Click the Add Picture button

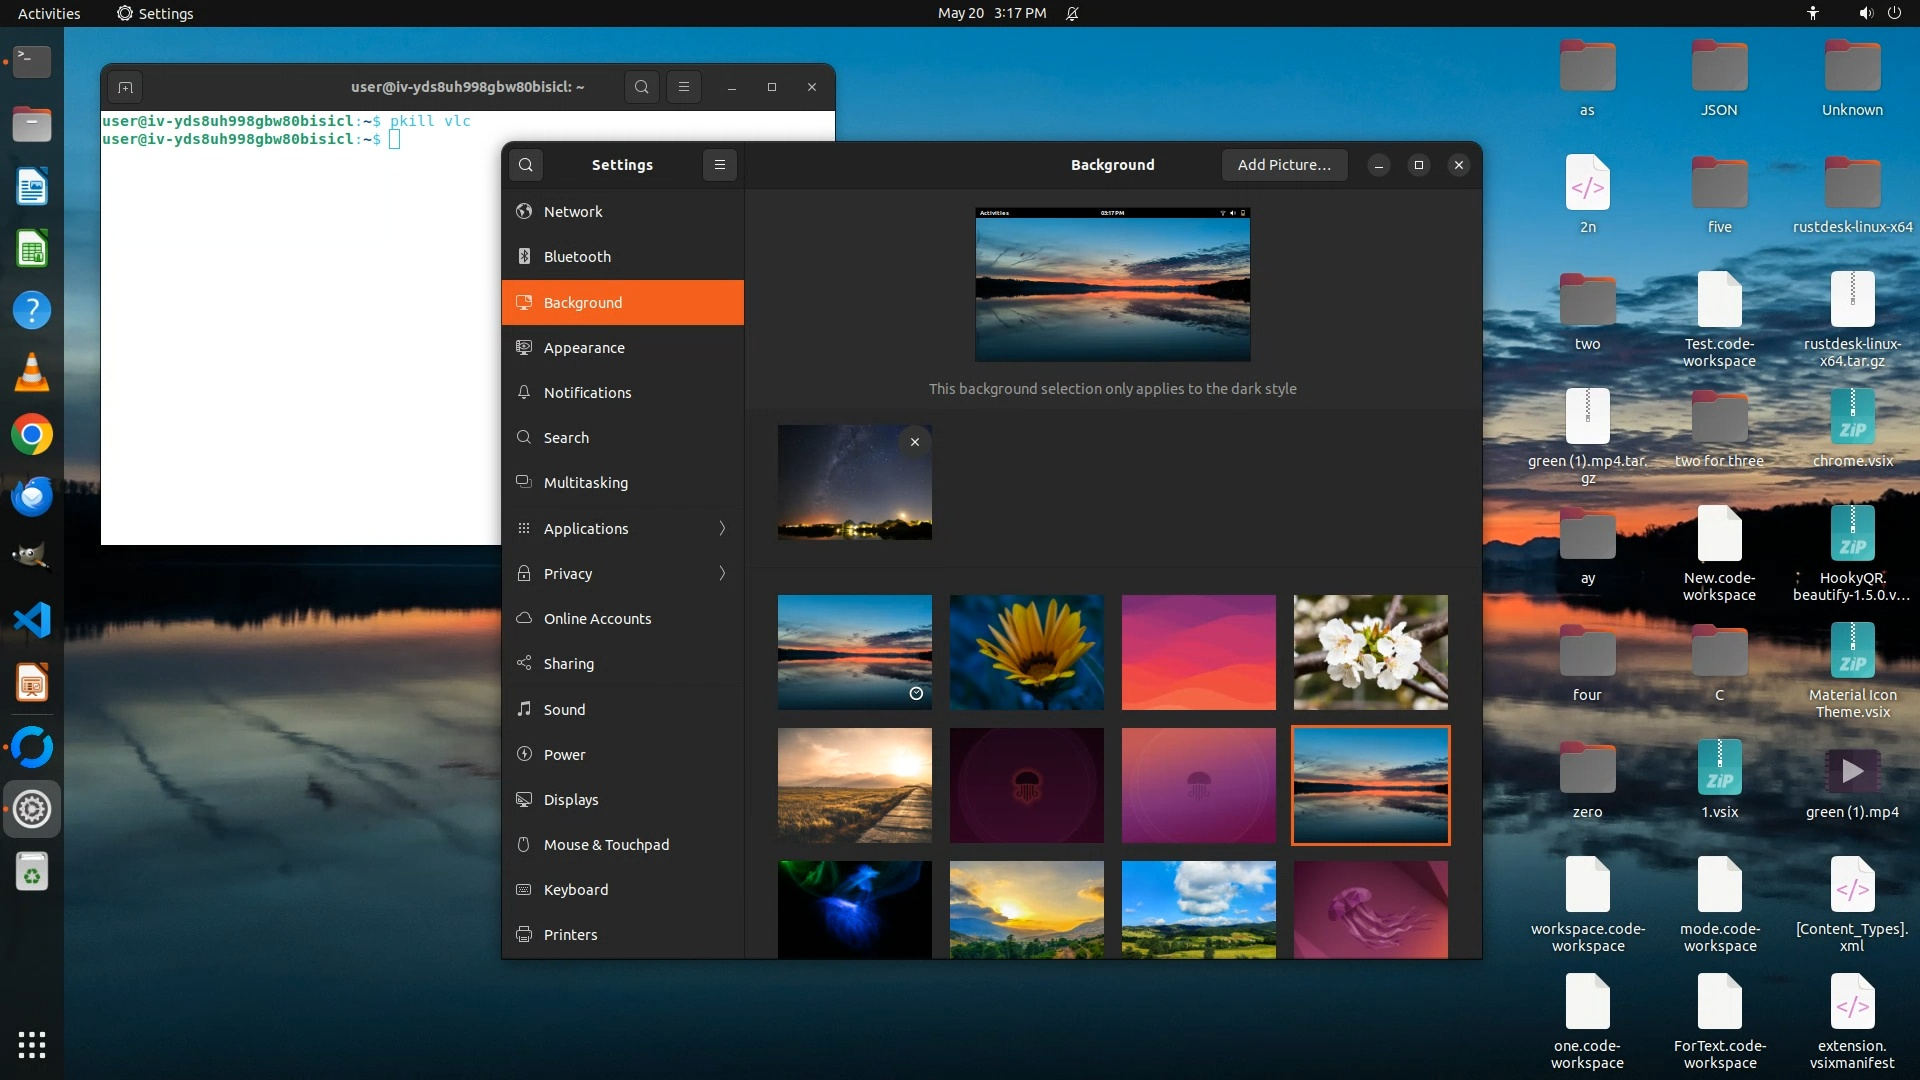click(1284, 165)
